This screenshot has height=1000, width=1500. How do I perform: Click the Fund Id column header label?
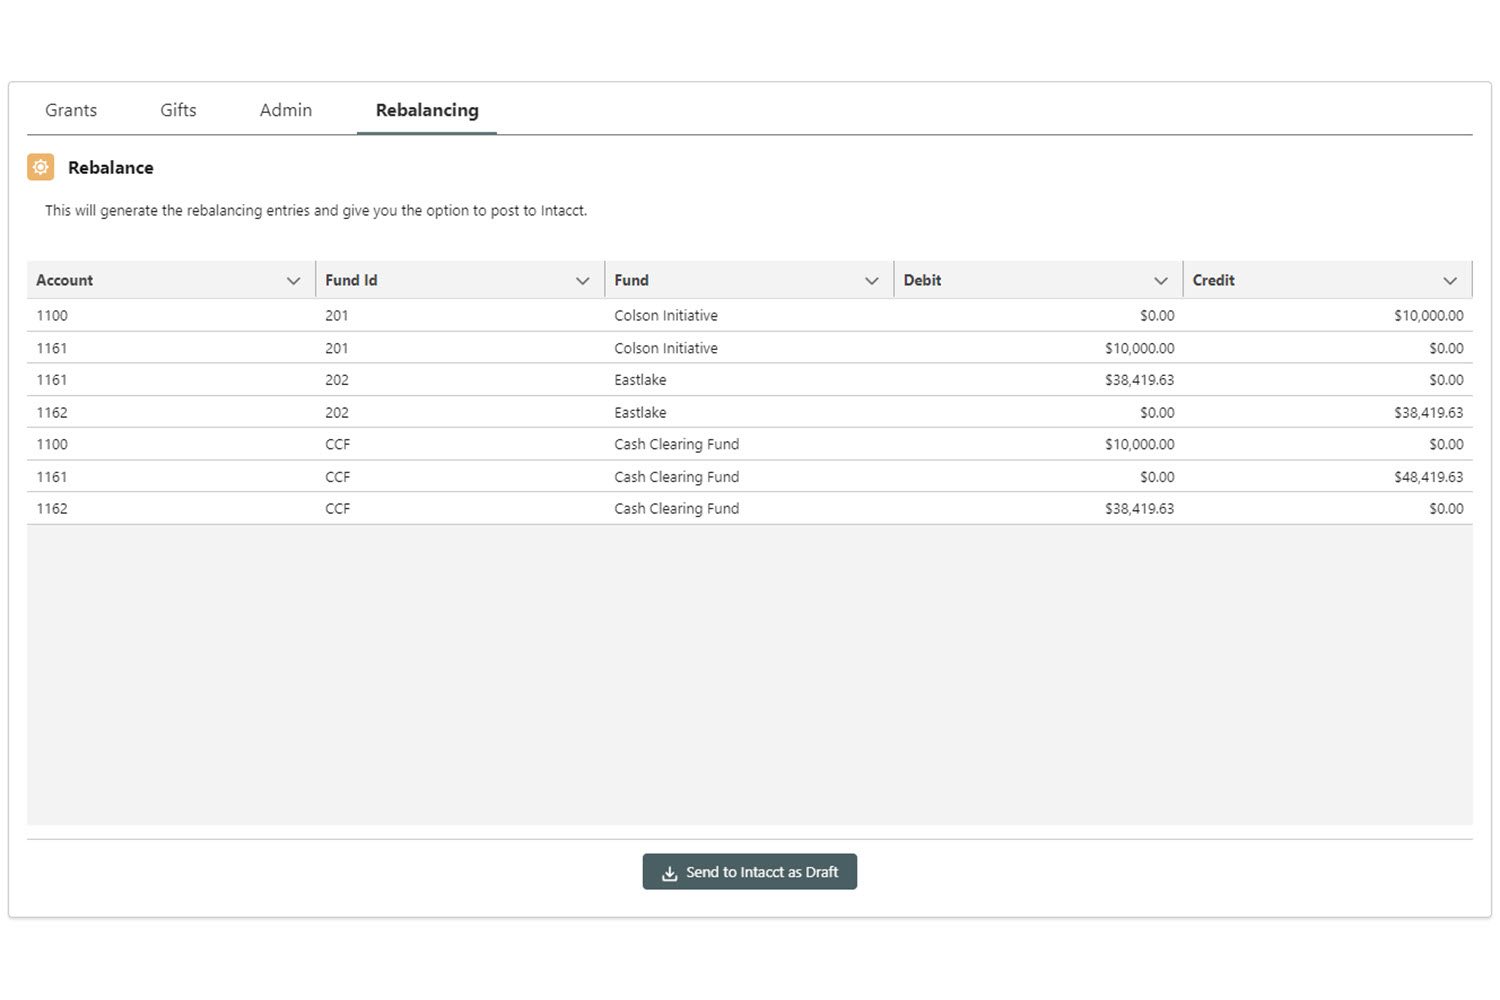[351, 281]
